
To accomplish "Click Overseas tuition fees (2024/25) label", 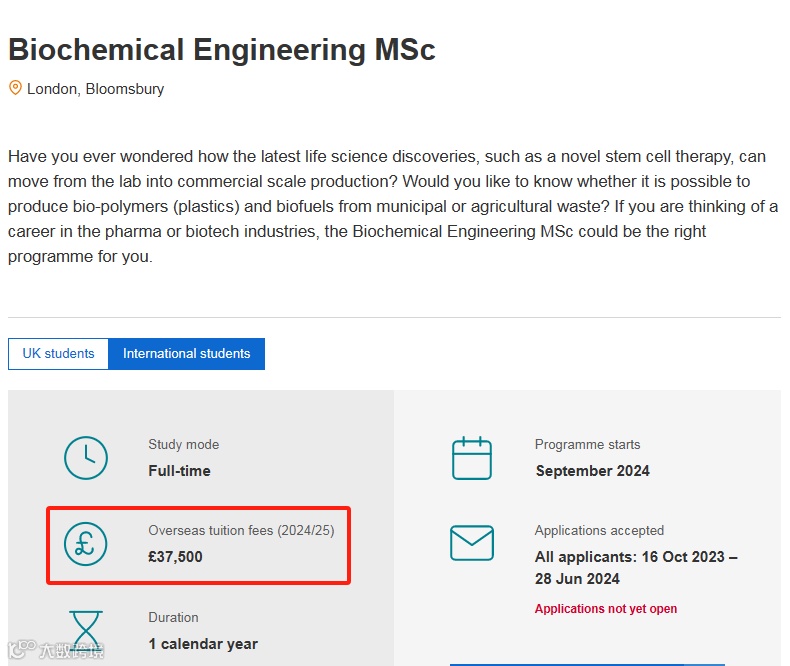I will [x=241, y=530].
